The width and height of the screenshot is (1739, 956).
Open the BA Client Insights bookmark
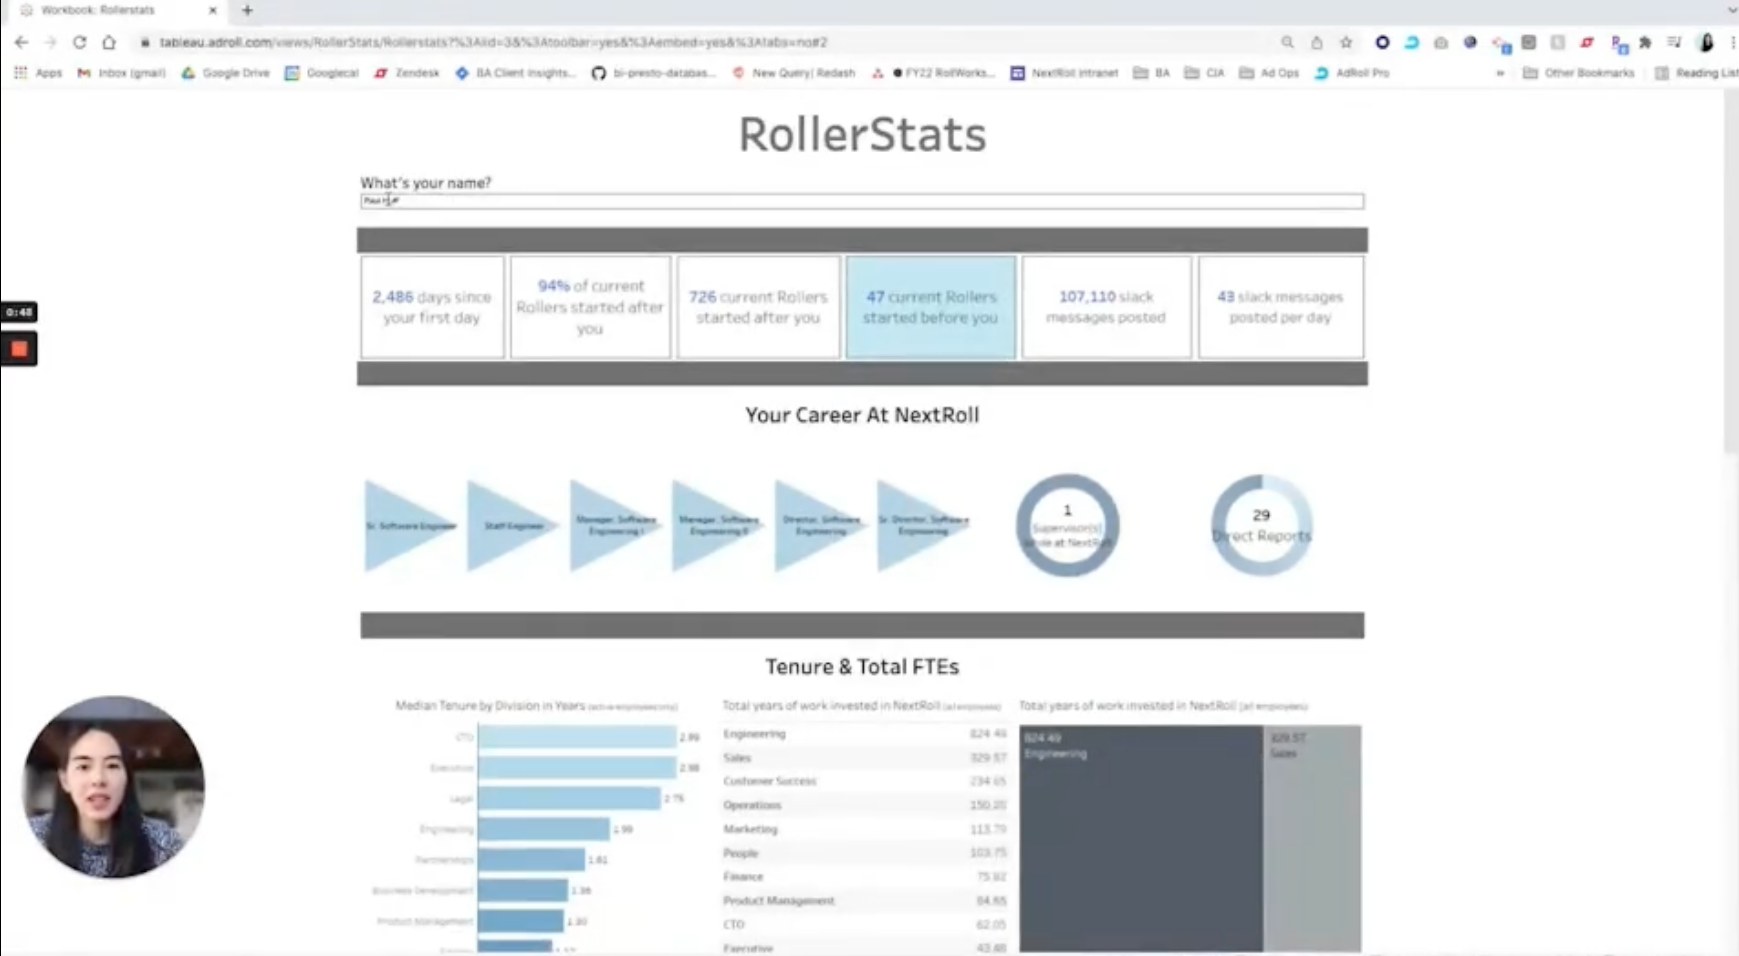tap(516, 73)
